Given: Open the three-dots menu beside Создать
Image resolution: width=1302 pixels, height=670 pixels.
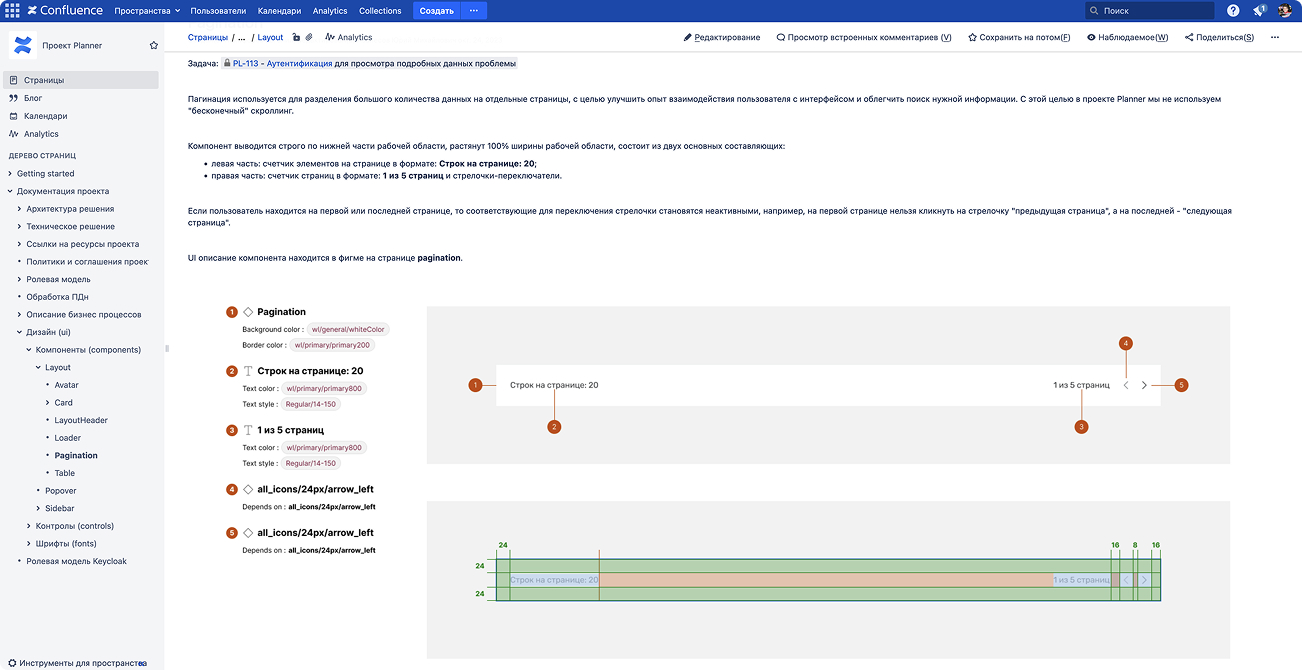Looking at the screenshot, I should (x=473, y=10).
